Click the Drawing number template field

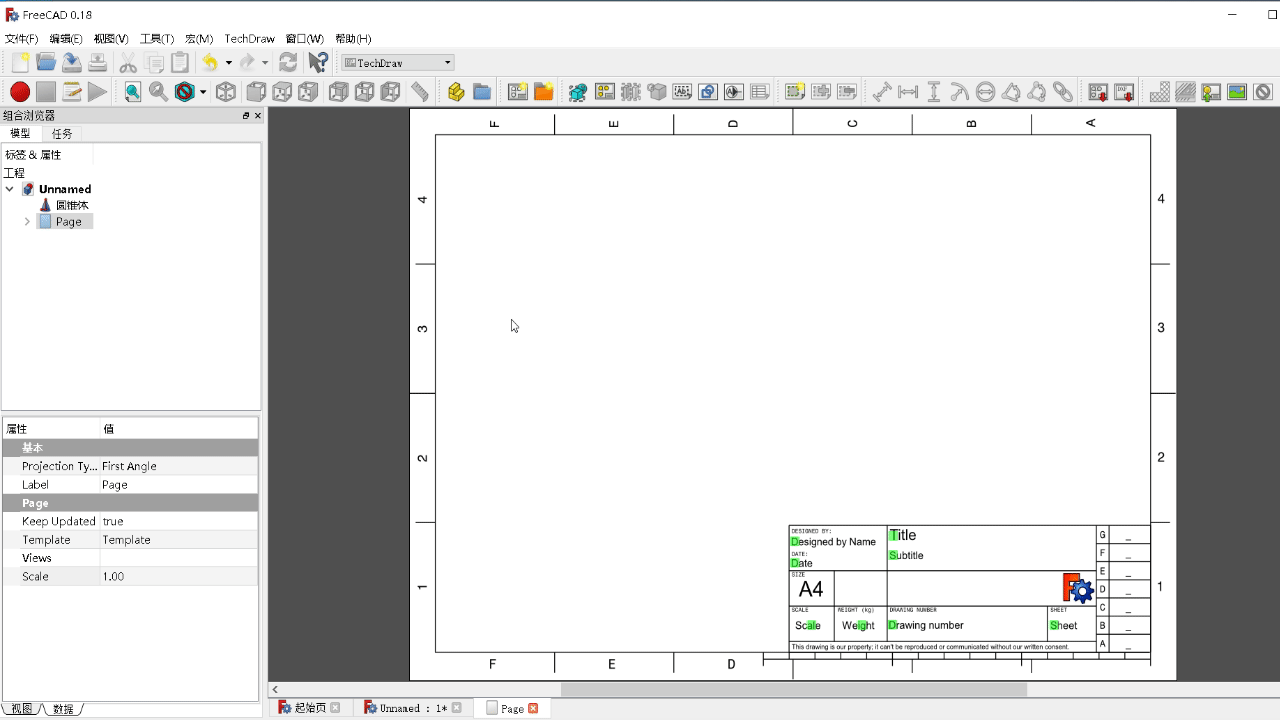point(926,625)
